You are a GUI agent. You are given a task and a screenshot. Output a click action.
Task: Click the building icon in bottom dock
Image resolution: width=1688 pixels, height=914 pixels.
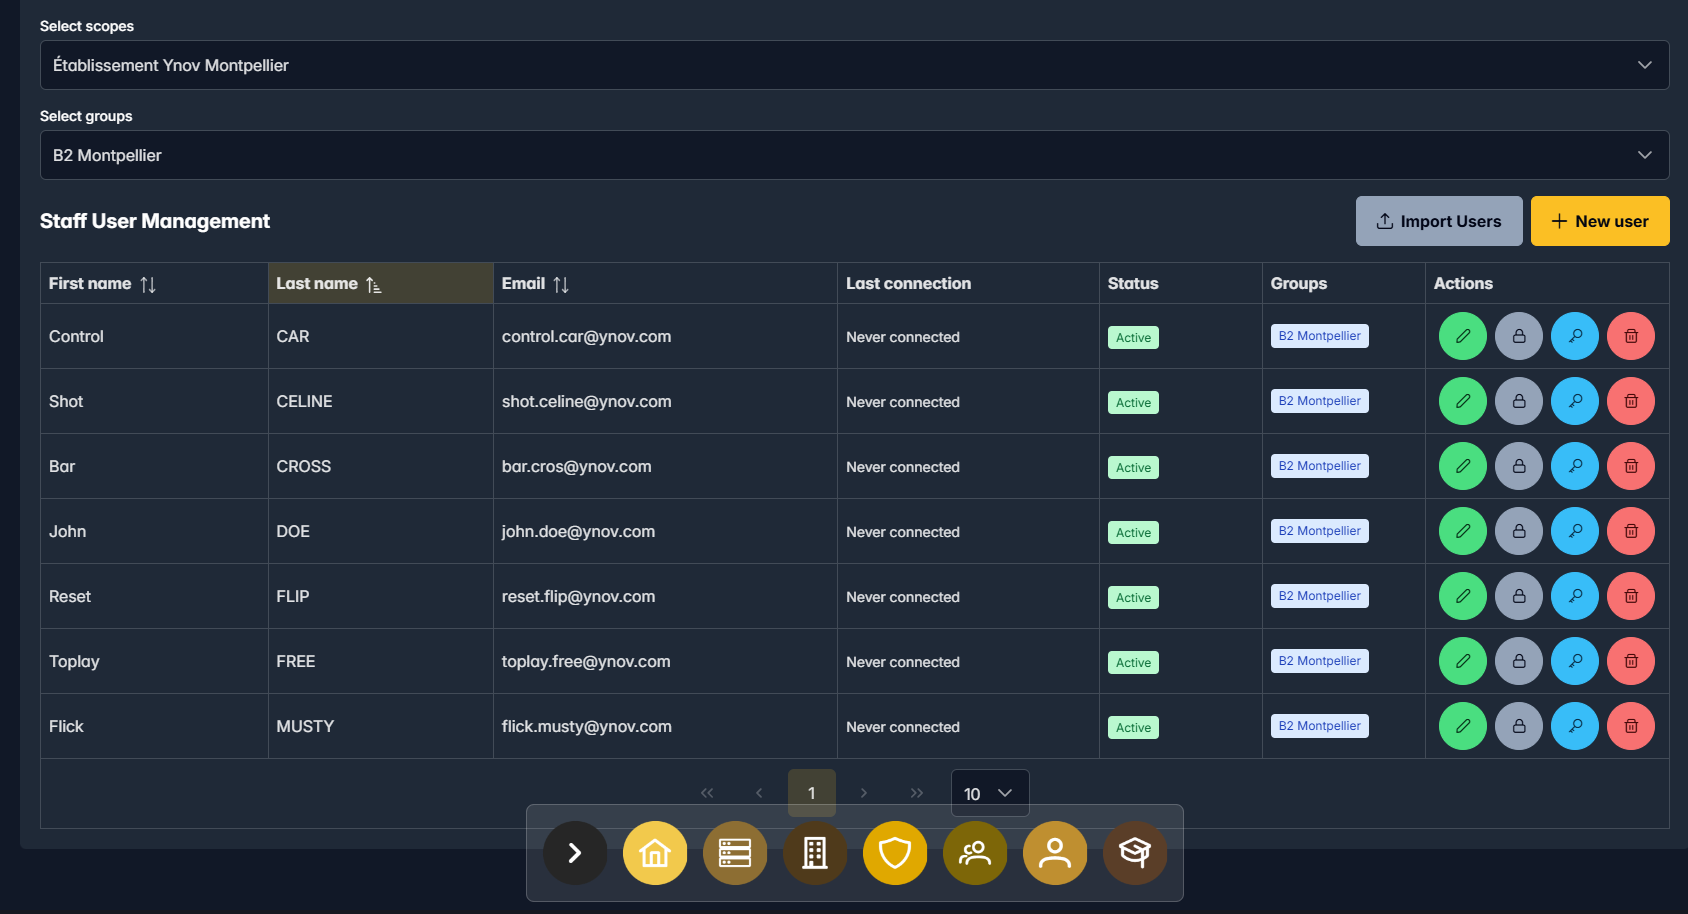coord(815,853)
